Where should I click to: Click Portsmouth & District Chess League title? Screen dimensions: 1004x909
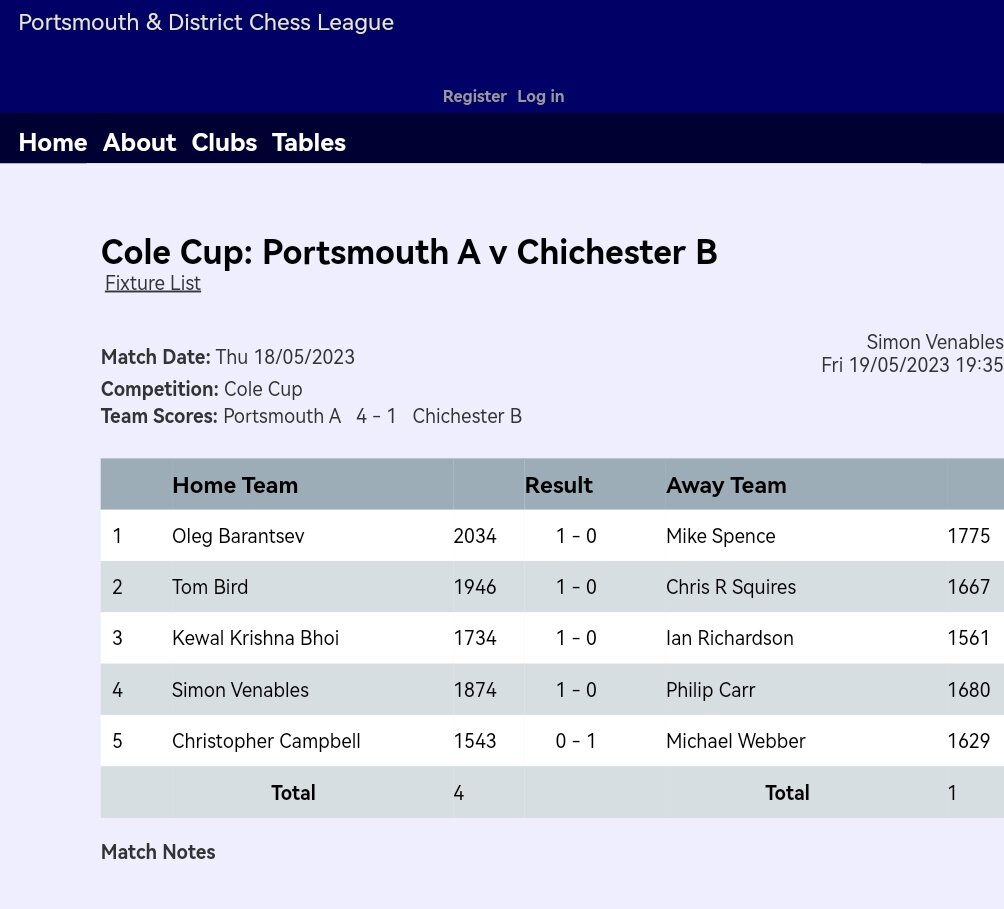point(206,23)
